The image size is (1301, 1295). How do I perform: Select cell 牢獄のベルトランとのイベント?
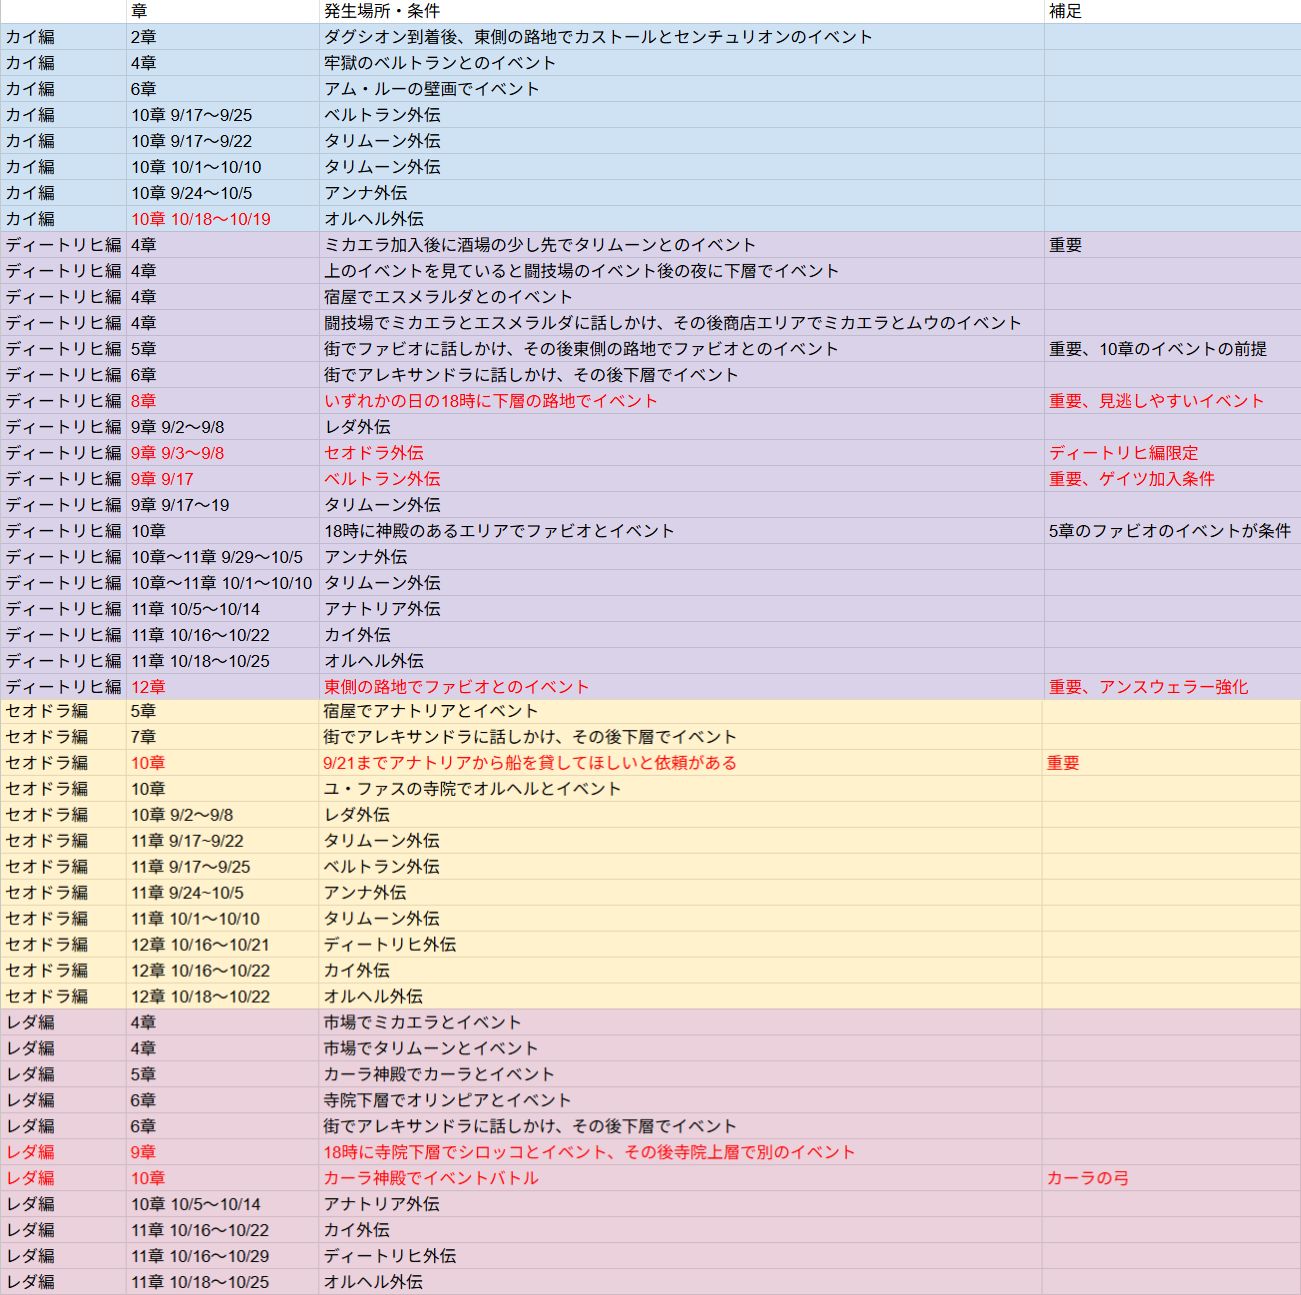click(681, 63)
